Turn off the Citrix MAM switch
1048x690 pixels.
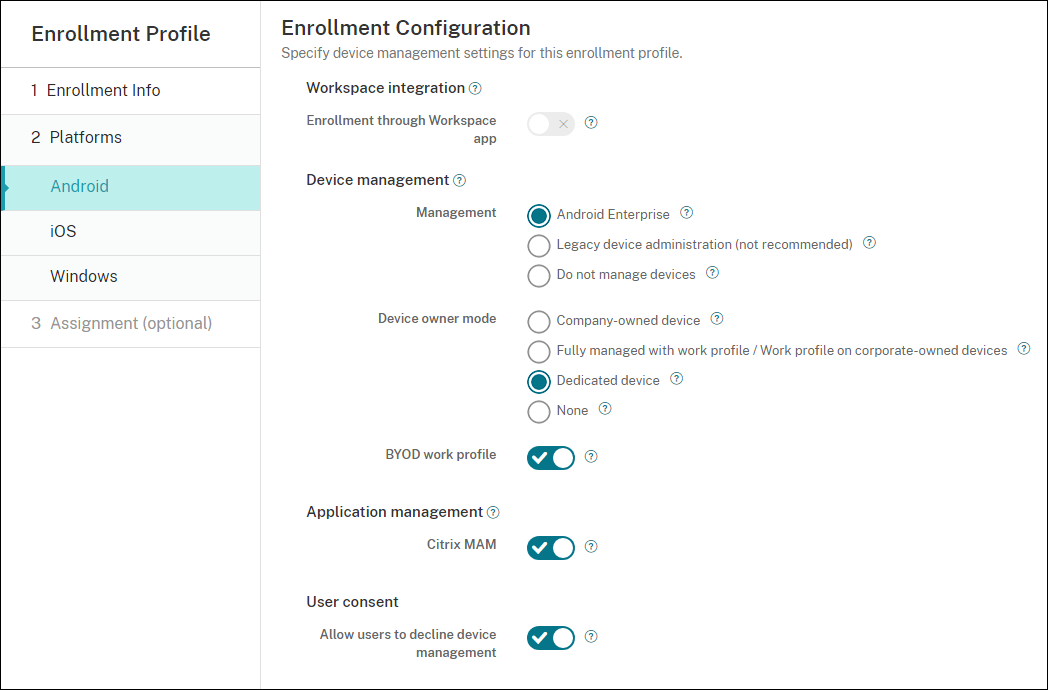pyautogui.click(x=551, y=548)
